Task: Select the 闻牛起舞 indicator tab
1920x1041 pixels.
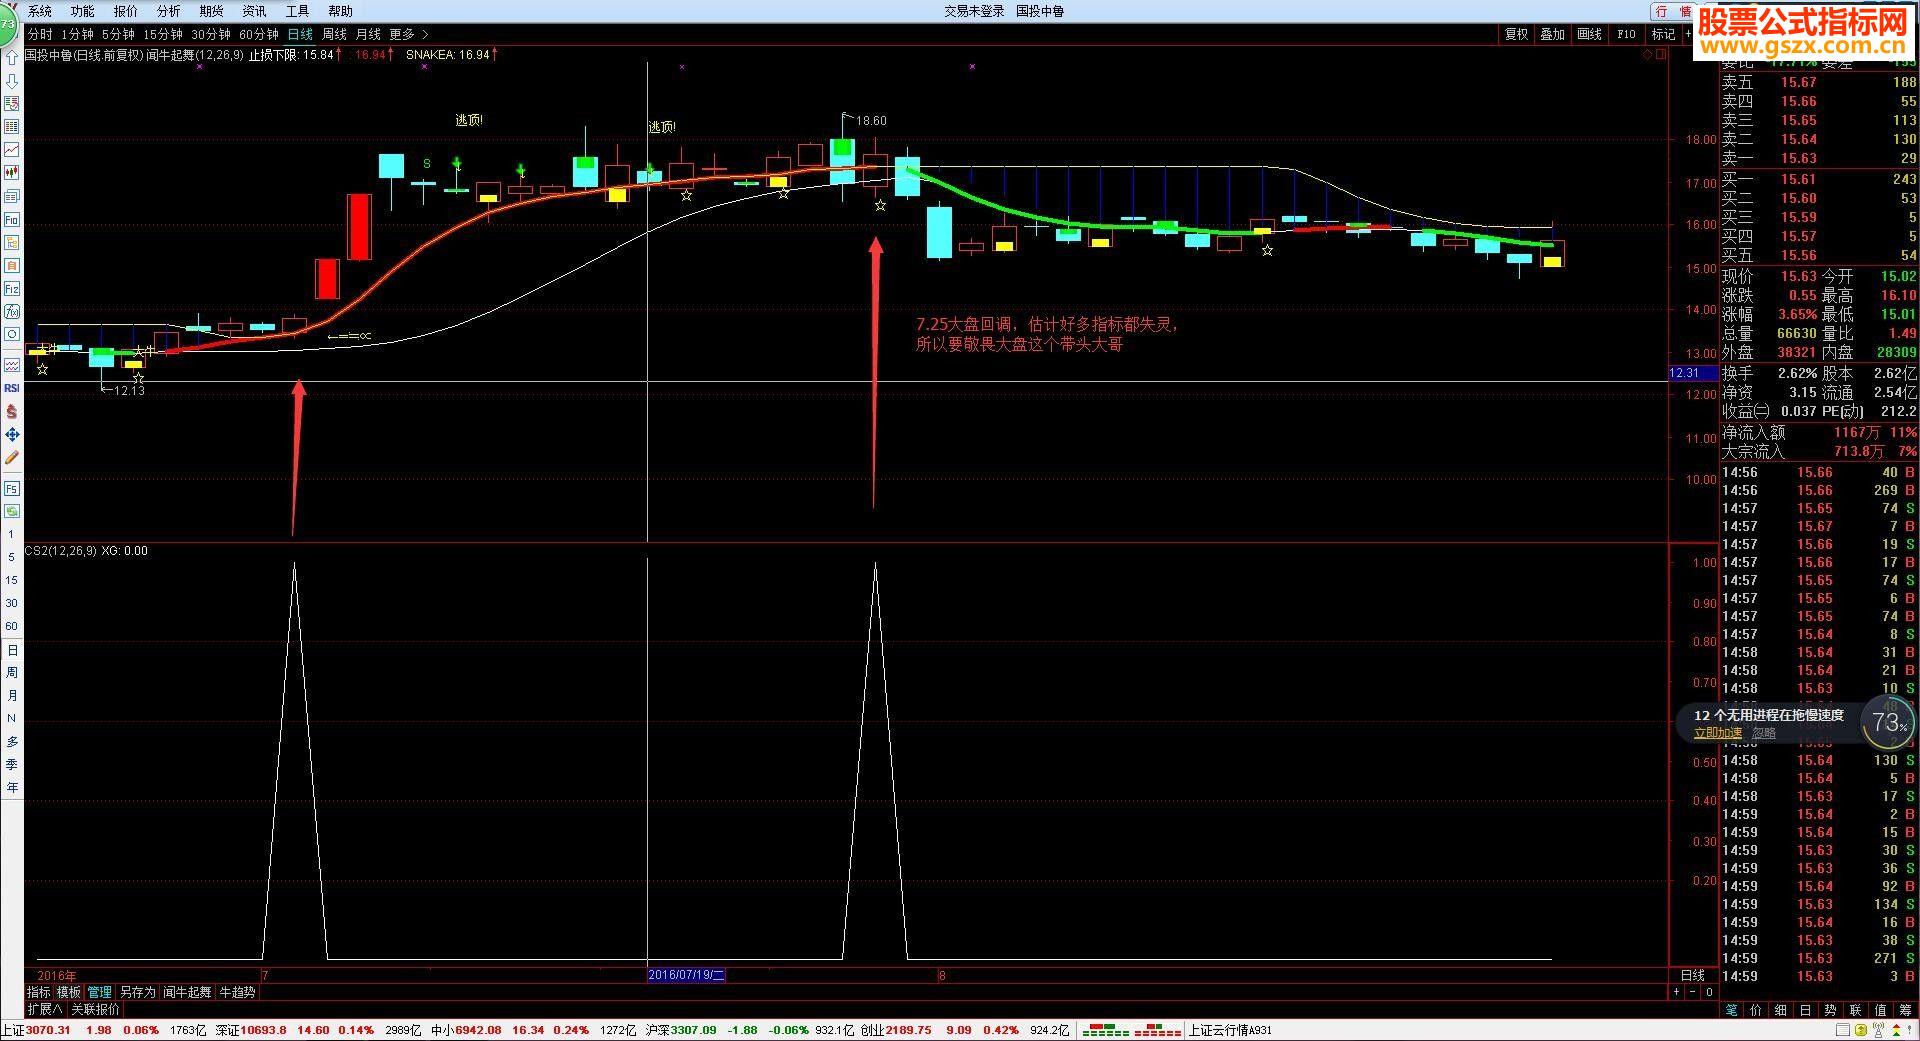Action: (188, 992)
